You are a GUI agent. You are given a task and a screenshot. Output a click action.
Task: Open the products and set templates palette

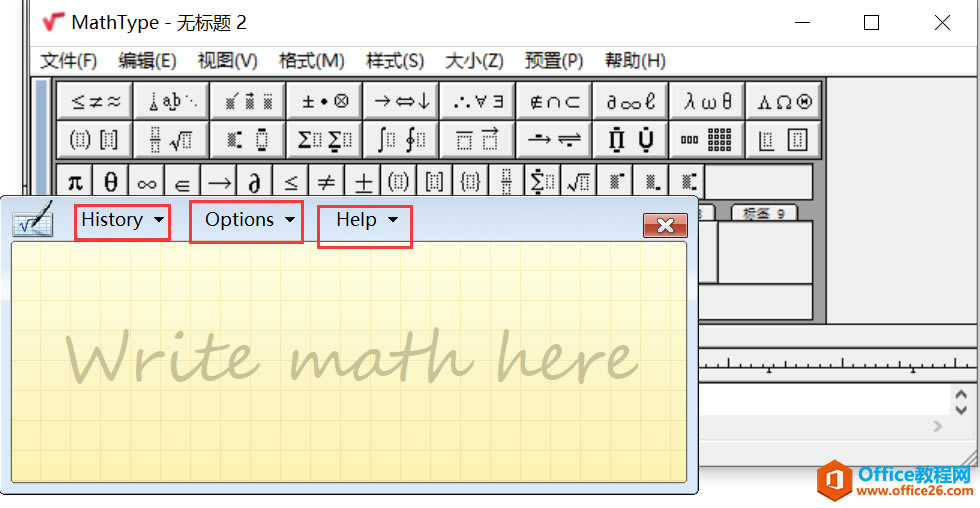click(631, 139)
